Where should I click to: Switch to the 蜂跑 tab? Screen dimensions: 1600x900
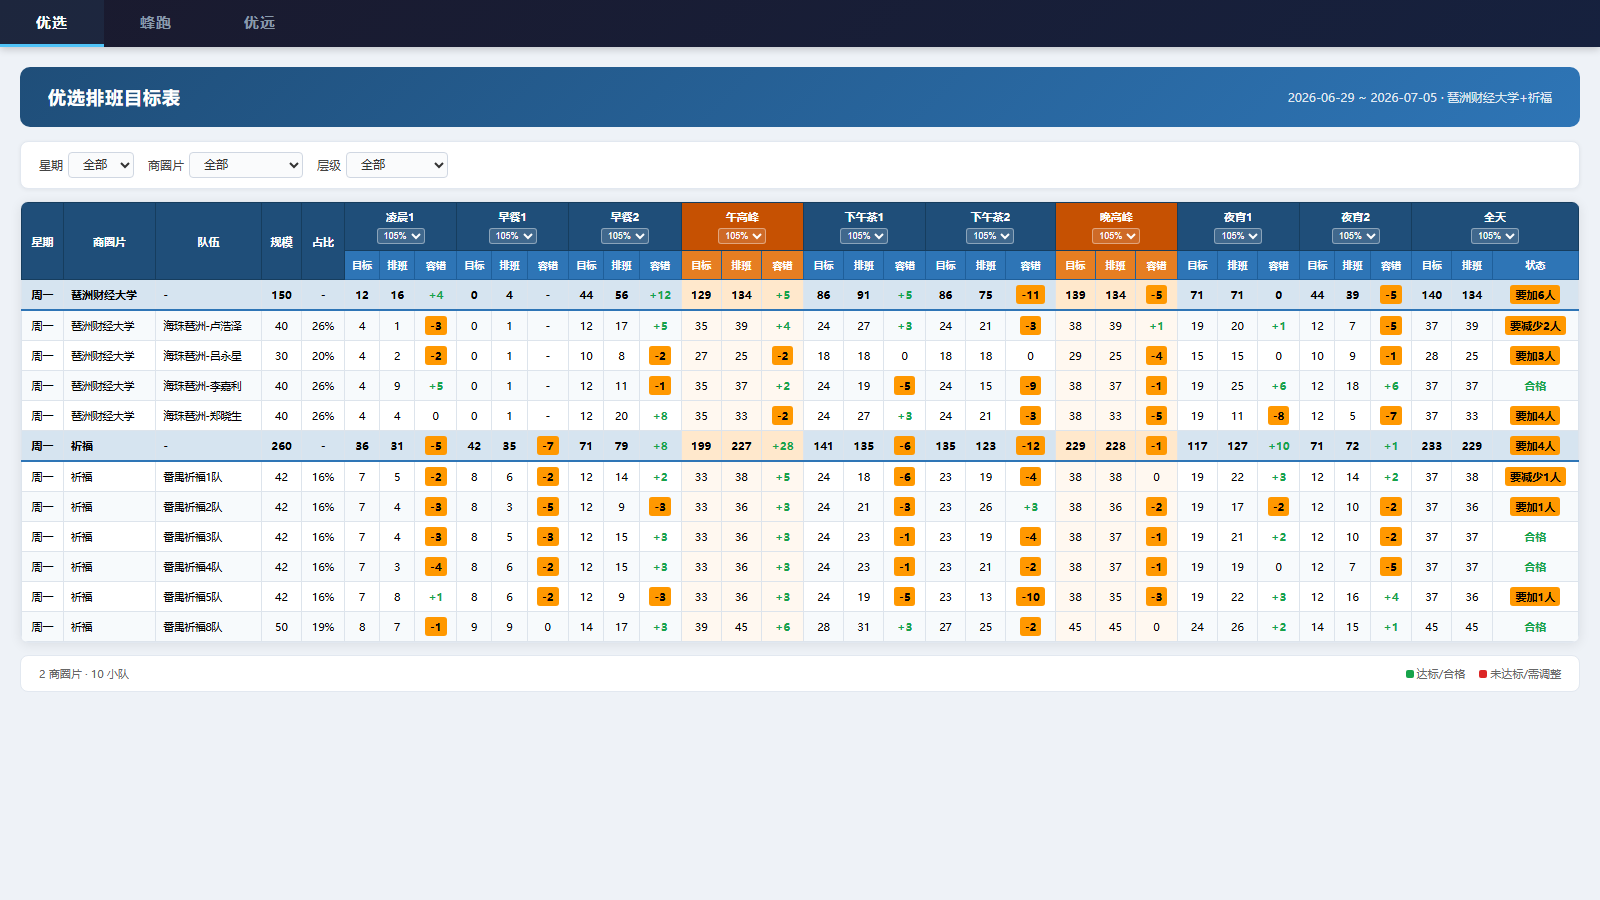click(x=155, y=23)
